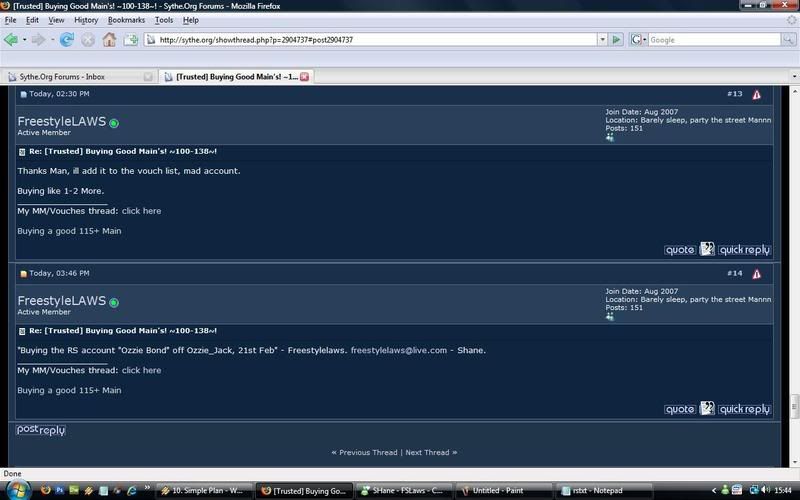Click the MSN icon in post #14 profile
Viewport: 800px width, 500px height.
(610, 317)
